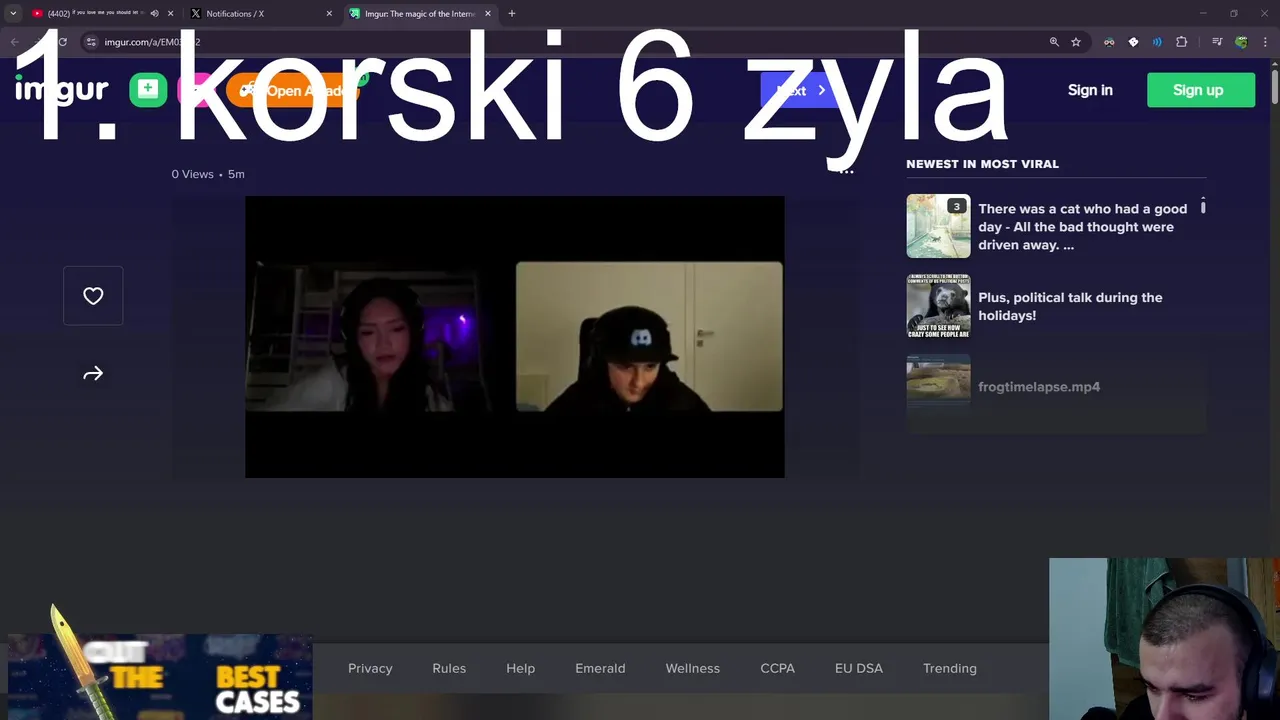The image size is (1280, 720).
Task: Open the Plus, political talk during holidays post
Action: click(x=1070, y=306)
